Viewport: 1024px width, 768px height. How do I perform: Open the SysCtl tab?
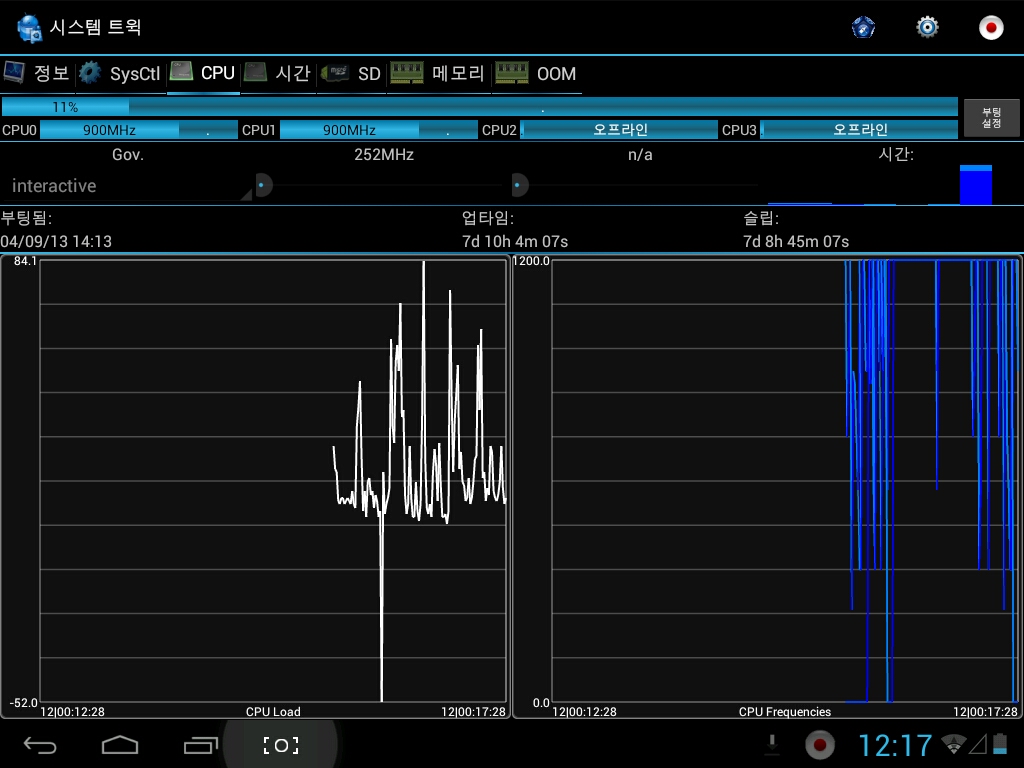(120, 73)
